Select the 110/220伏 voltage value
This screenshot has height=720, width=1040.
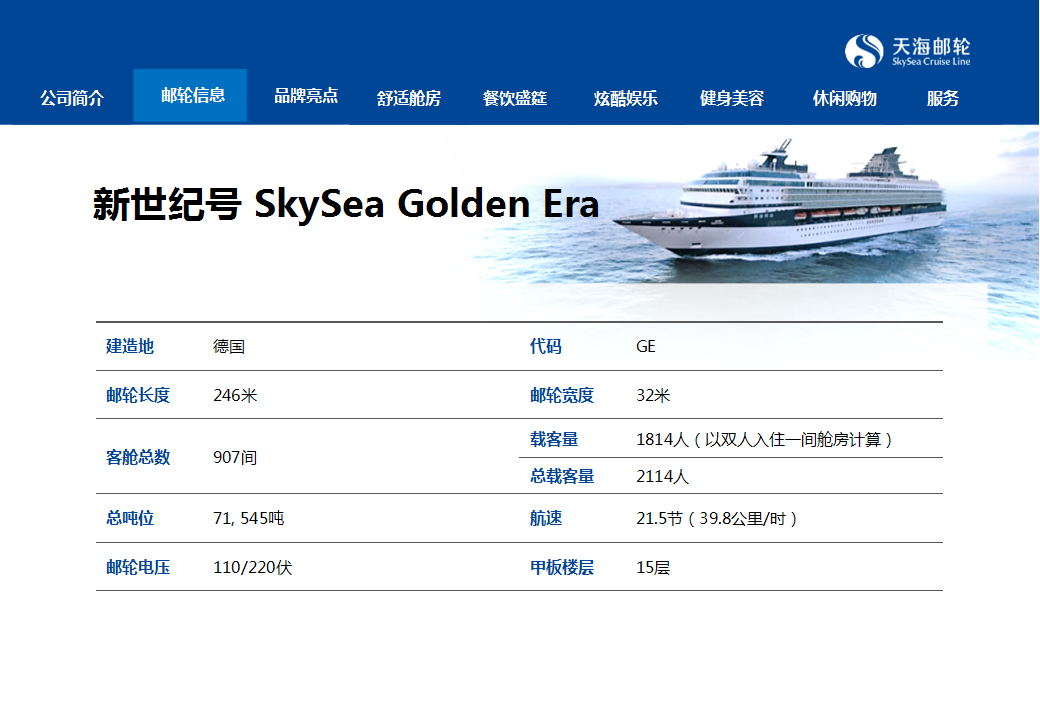point(253,567)
